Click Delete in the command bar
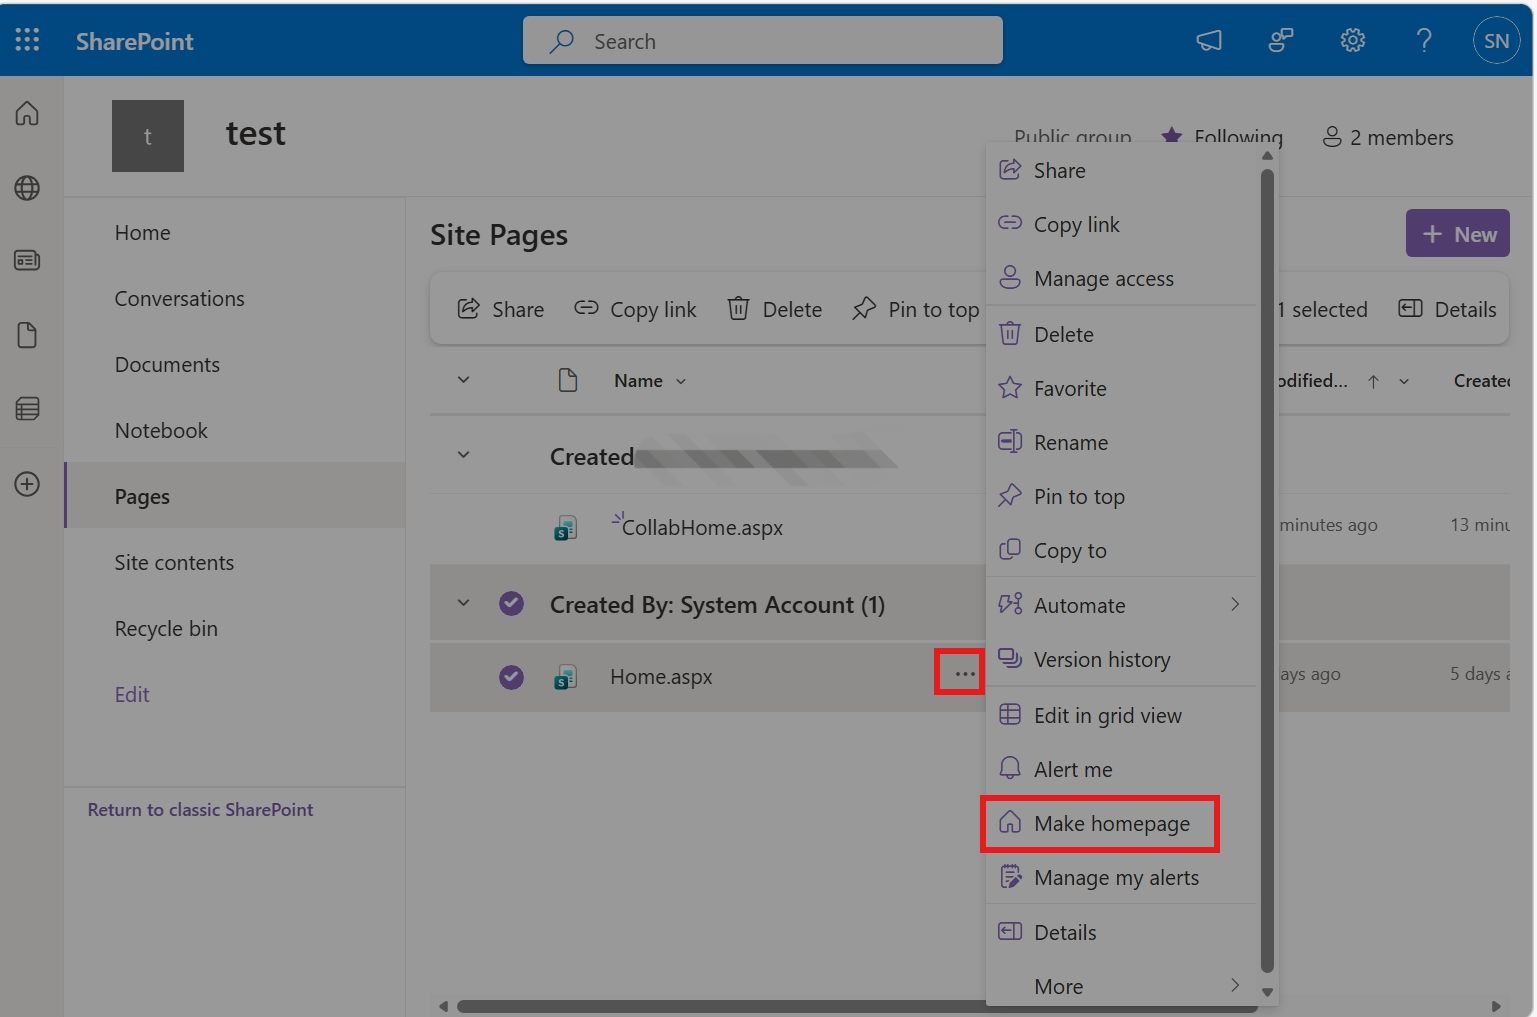Image resolution: width=1537 pixels, height=1017 pixels. [x=775, y=310]
